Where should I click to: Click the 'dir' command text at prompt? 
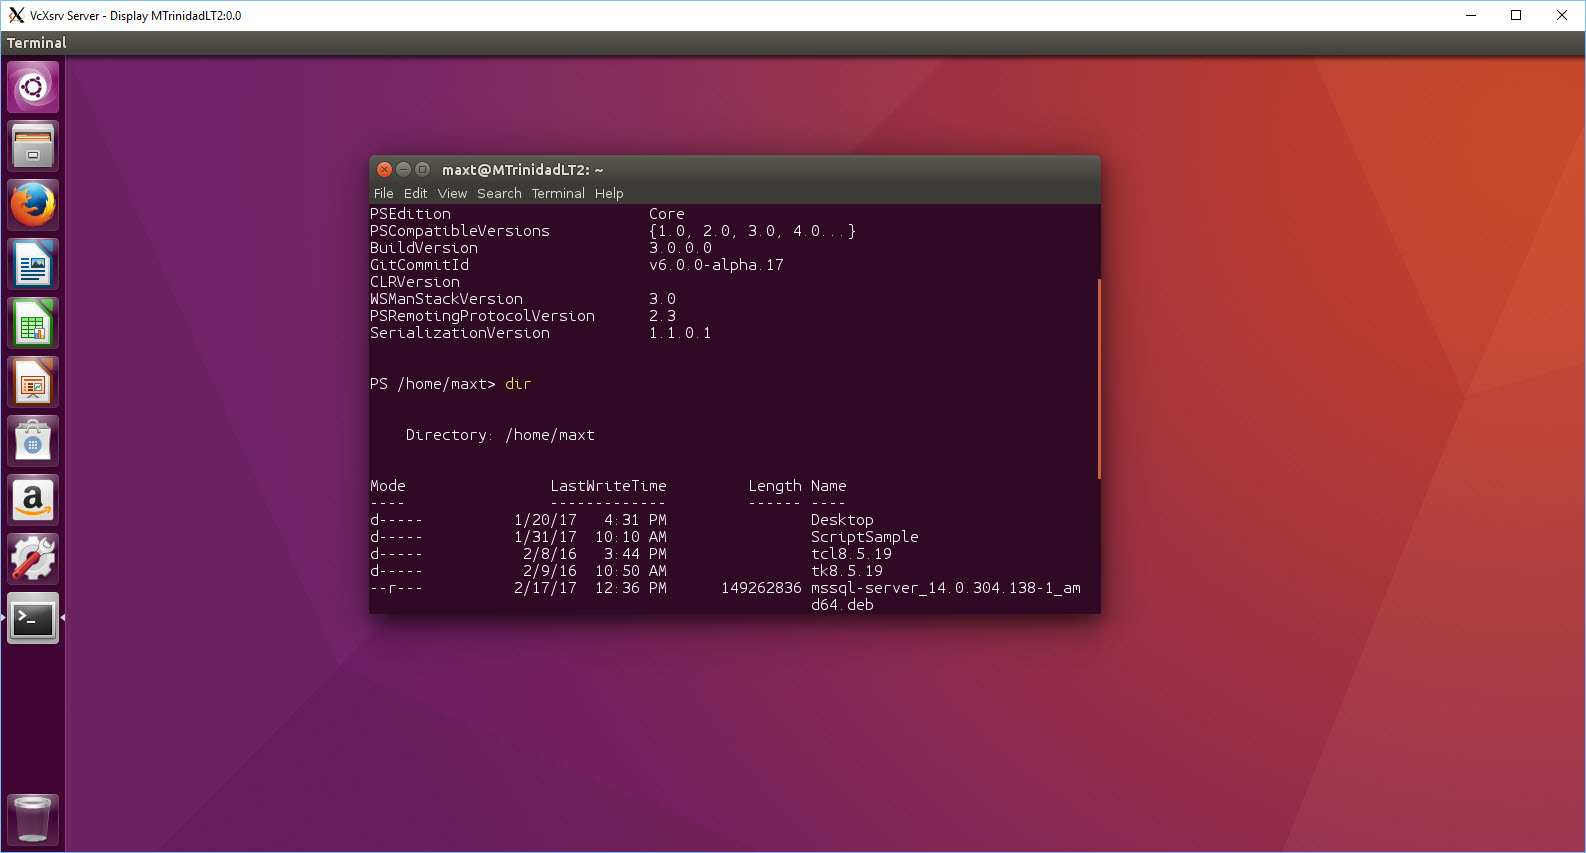tap(518, 384)
